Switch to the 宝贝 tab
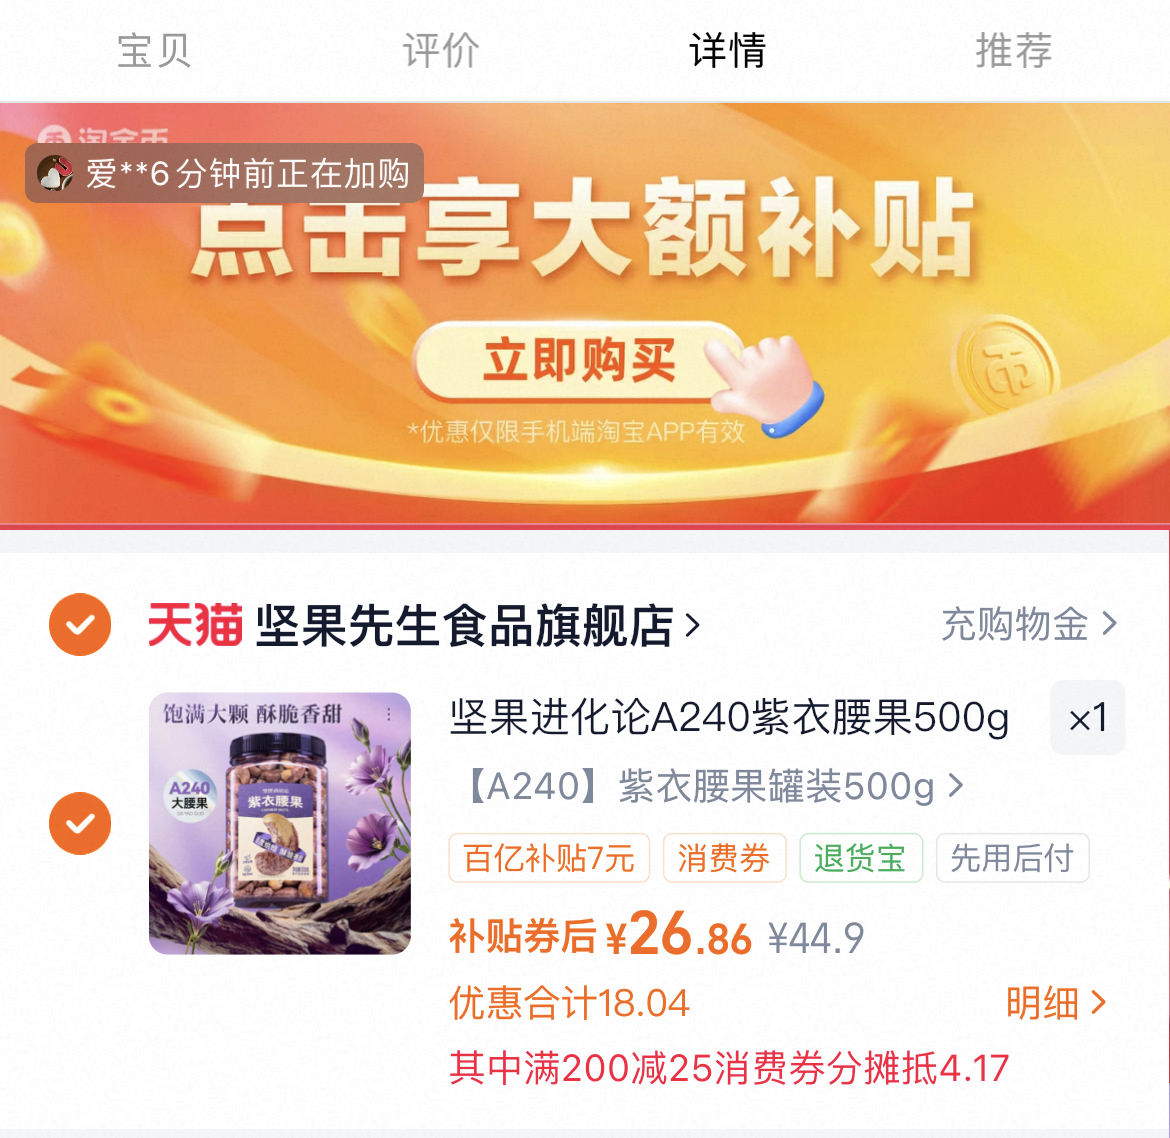The image size is (1170, 1138). (x=154, y=51)
